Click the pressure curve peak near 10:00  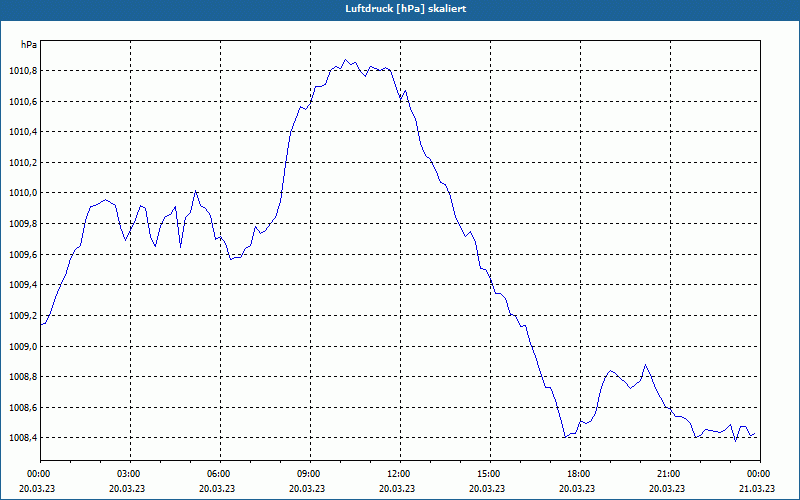click(345, 60)
